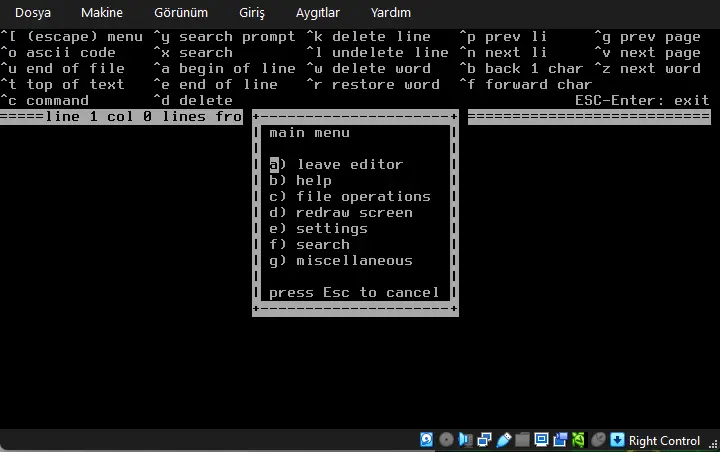Click the shared folders status icon
Image resolution: width=720 pixels, height=452 pixels.
(x=522, y=440)
